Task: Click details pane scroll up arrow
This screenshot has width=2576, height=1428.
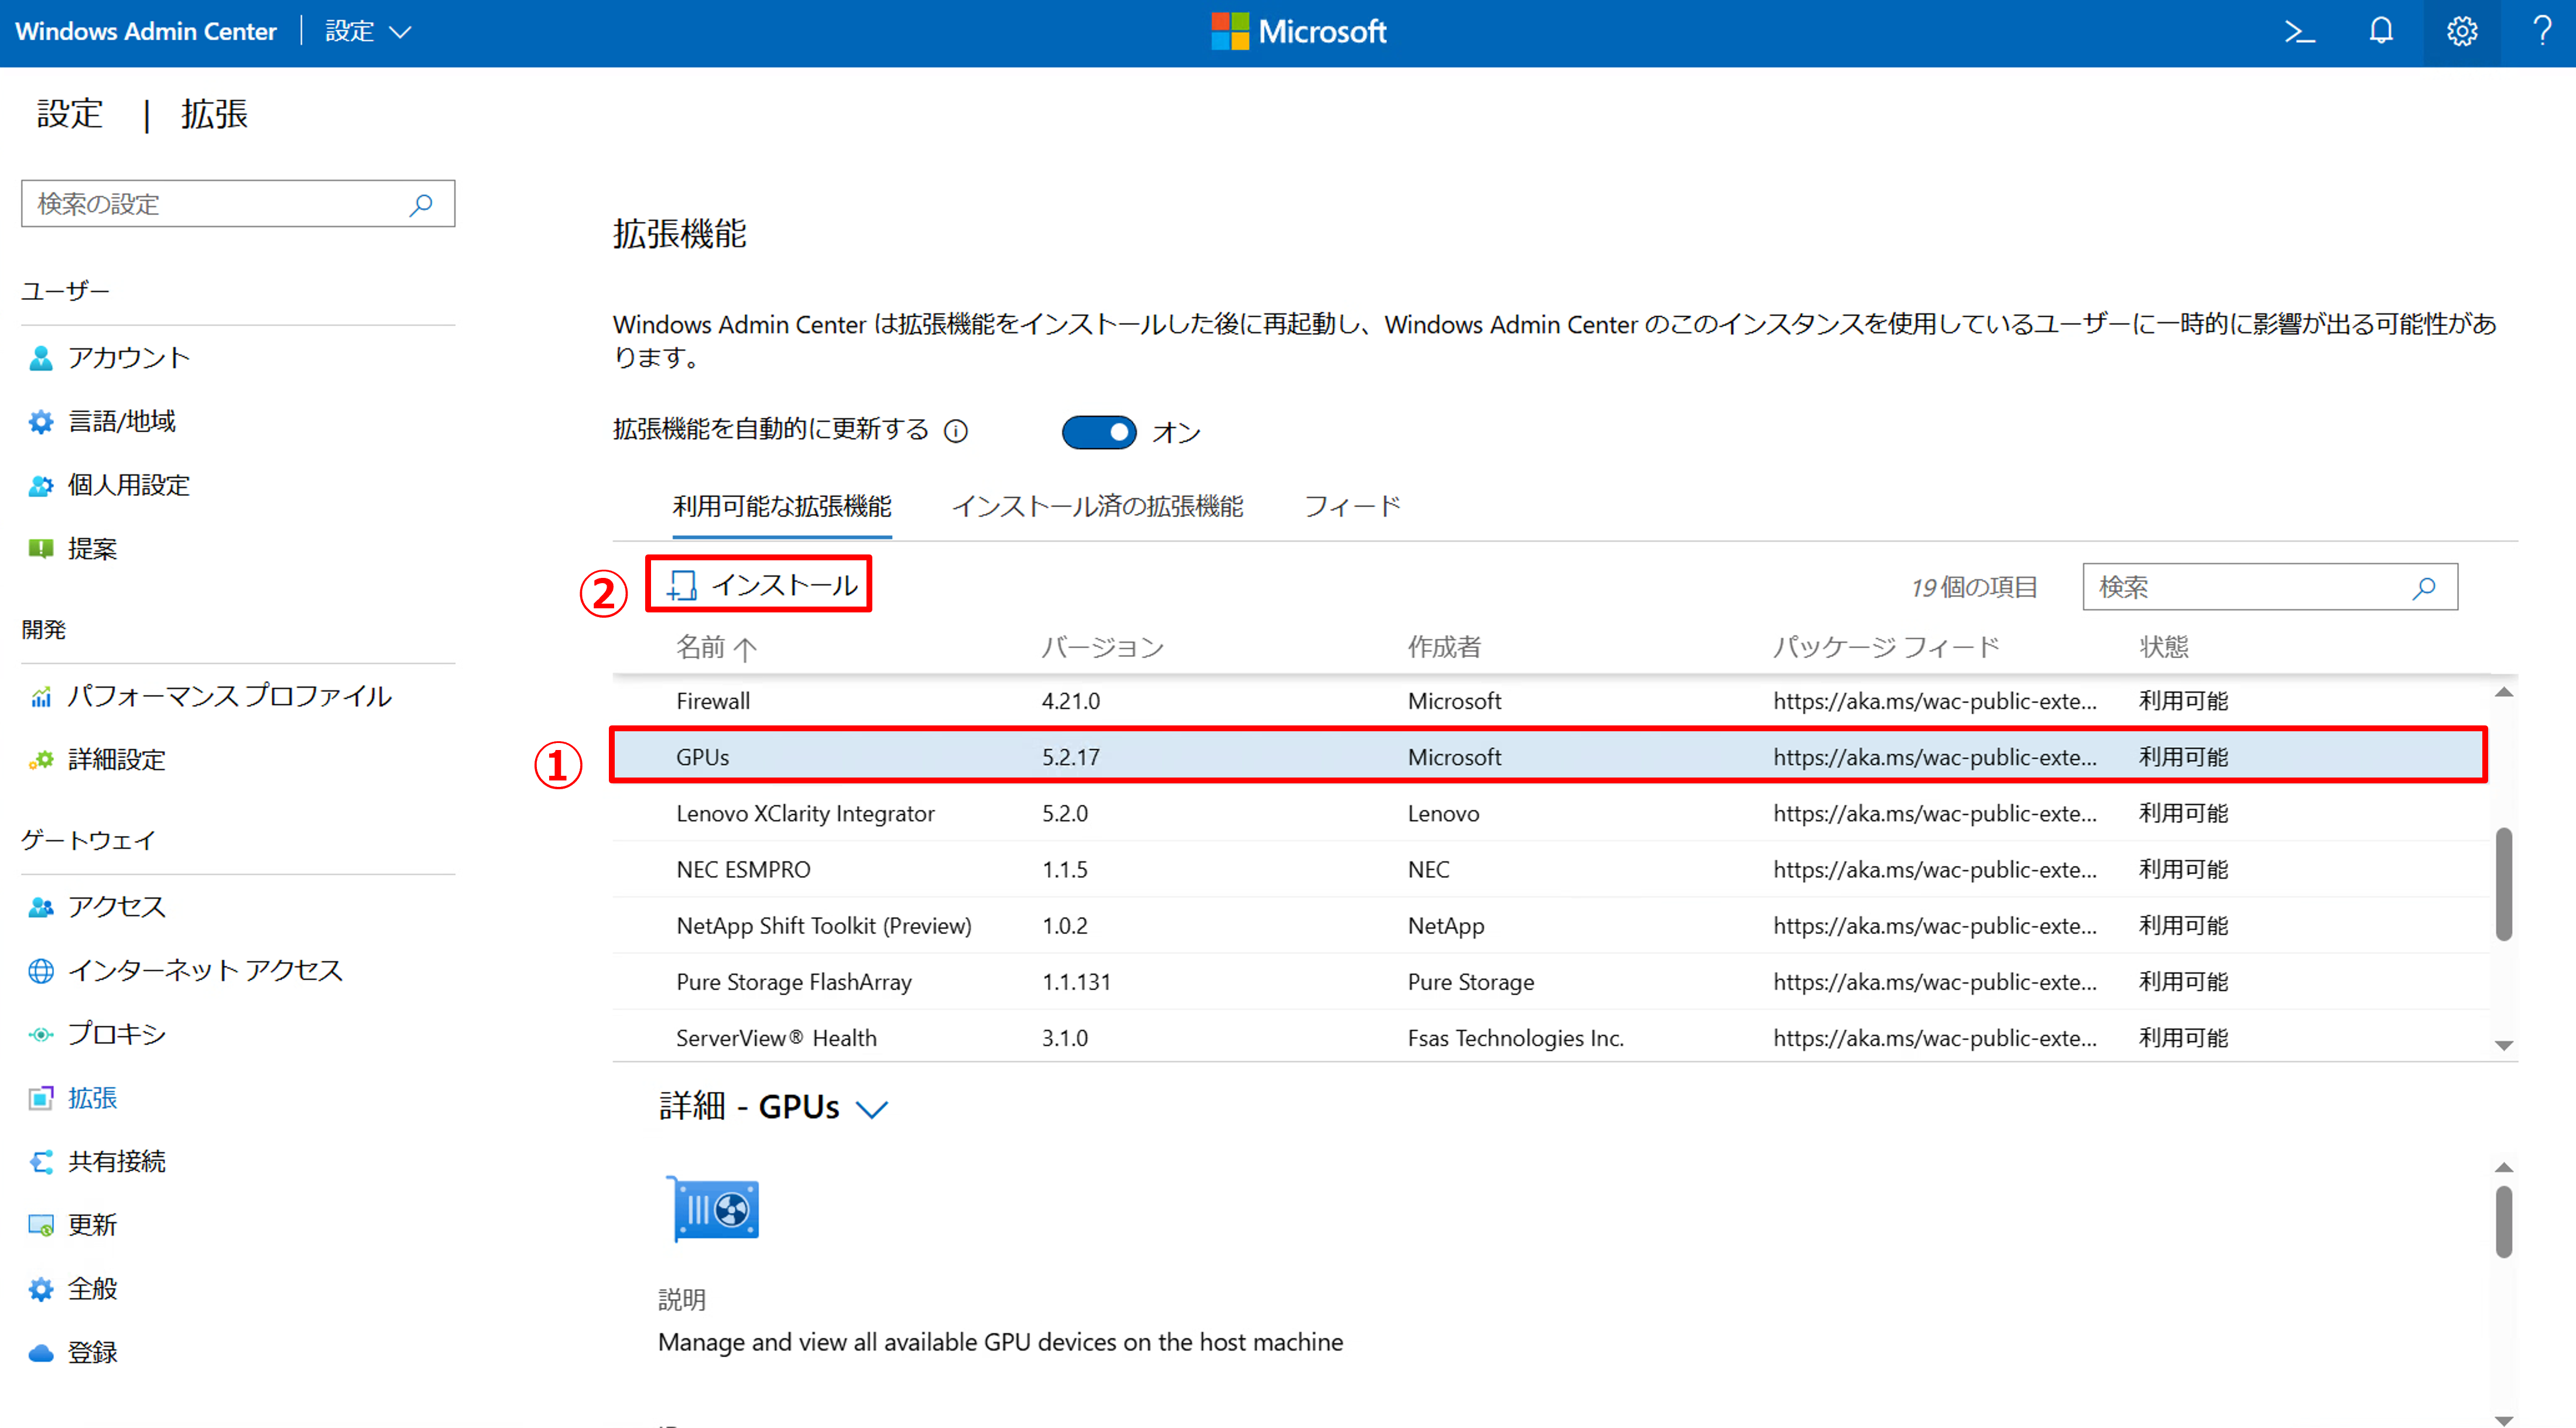Action: click(2503, 1168)
